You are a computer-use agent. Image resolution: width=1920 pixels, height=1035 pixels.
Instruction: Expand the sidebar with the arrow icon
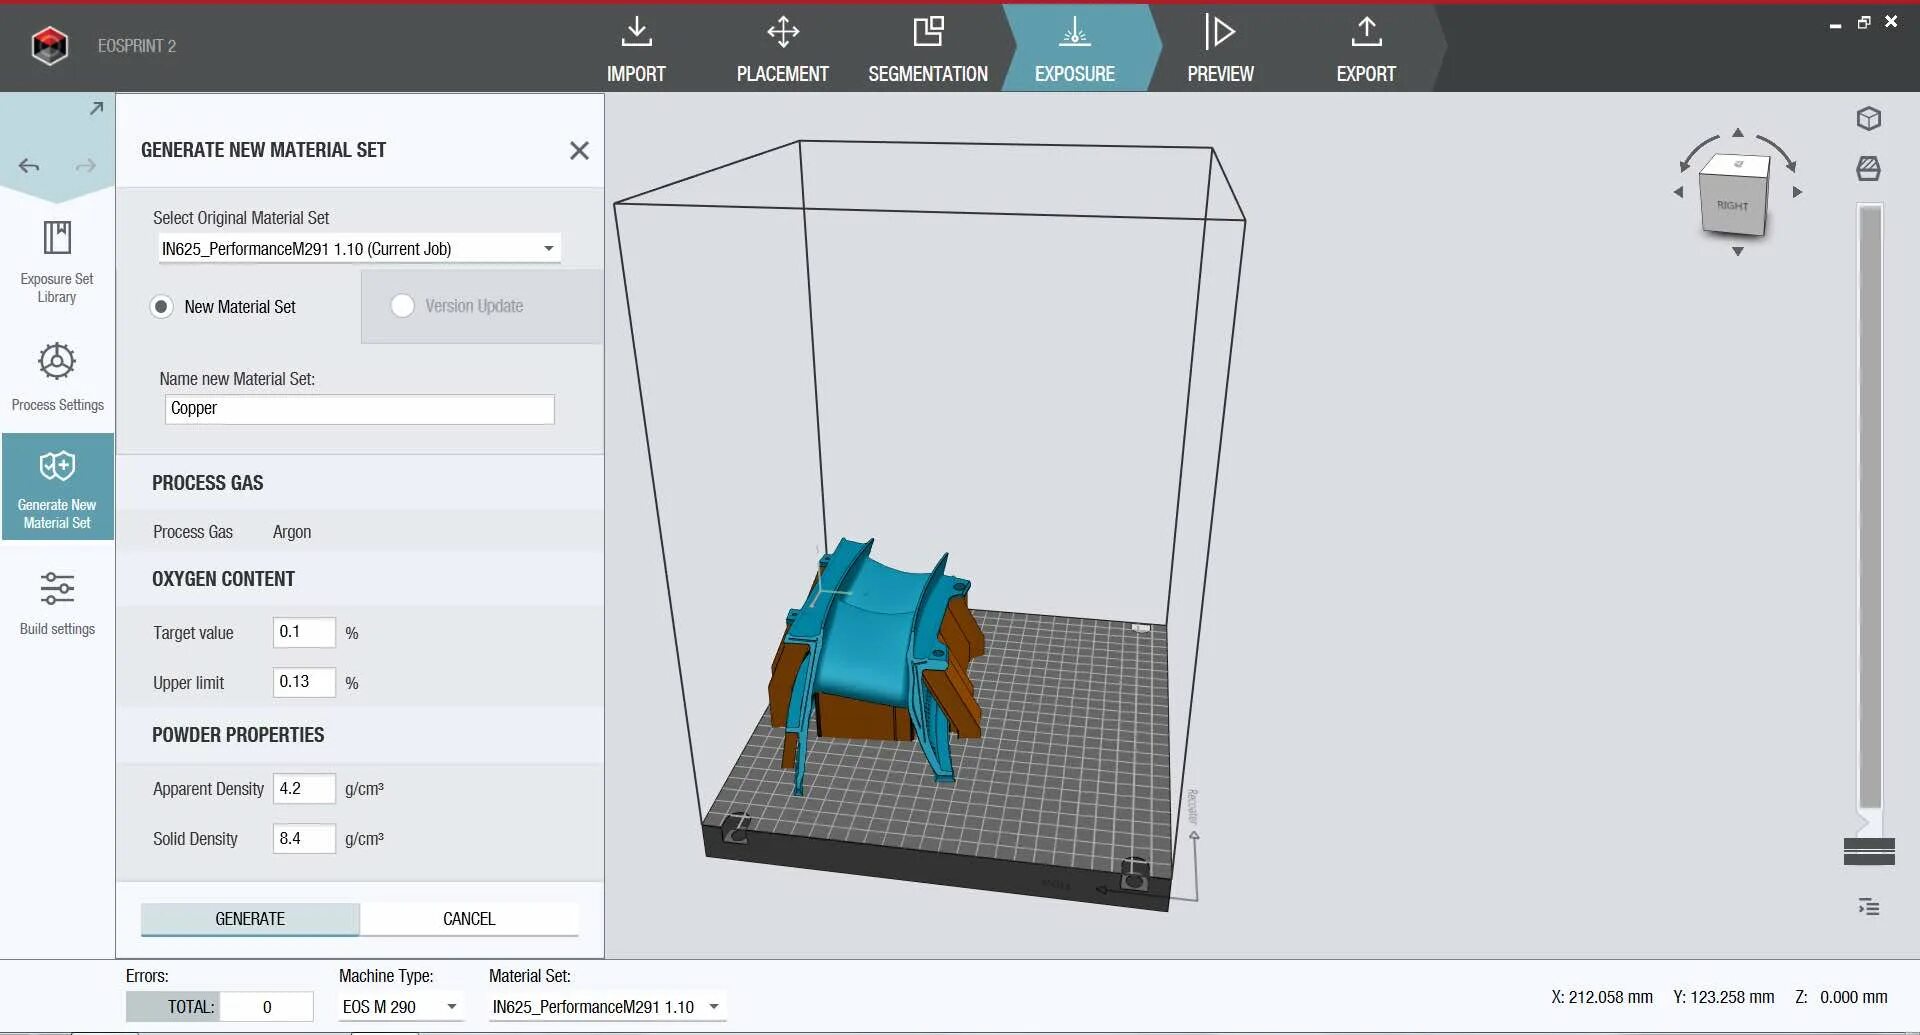tap(96, 108)
